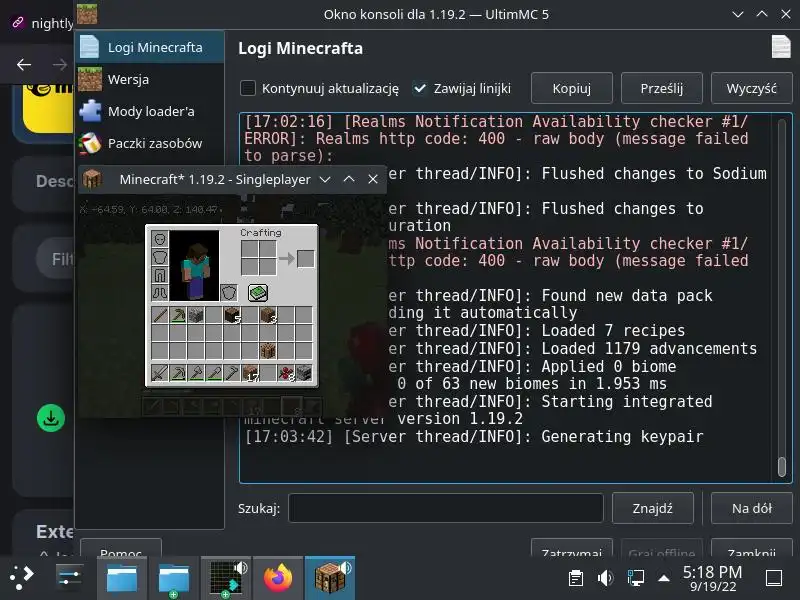Open the first Dolphin folder taskbar icon

121,578
